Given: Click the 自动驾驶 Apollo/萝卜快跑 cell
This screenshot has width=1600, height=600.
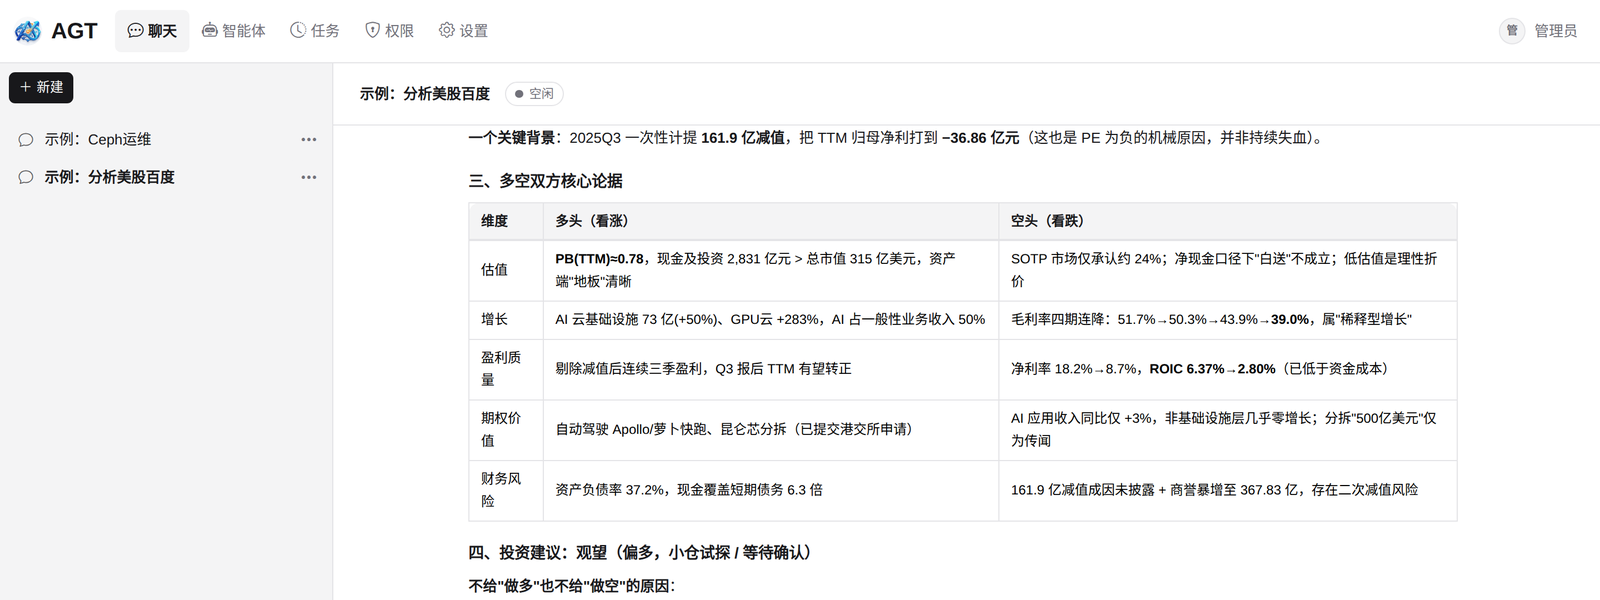Looking at the screenshot, I should coord(771,430).
